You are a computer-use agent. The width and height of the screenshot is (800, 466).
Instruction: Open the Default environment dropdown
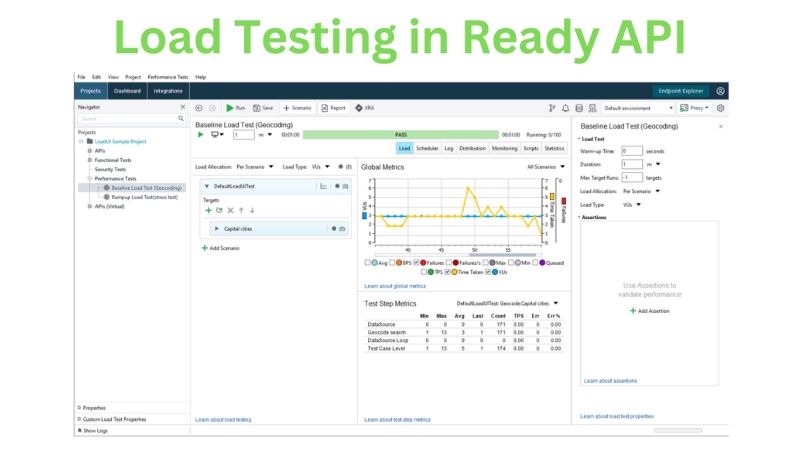coord(638,108)
